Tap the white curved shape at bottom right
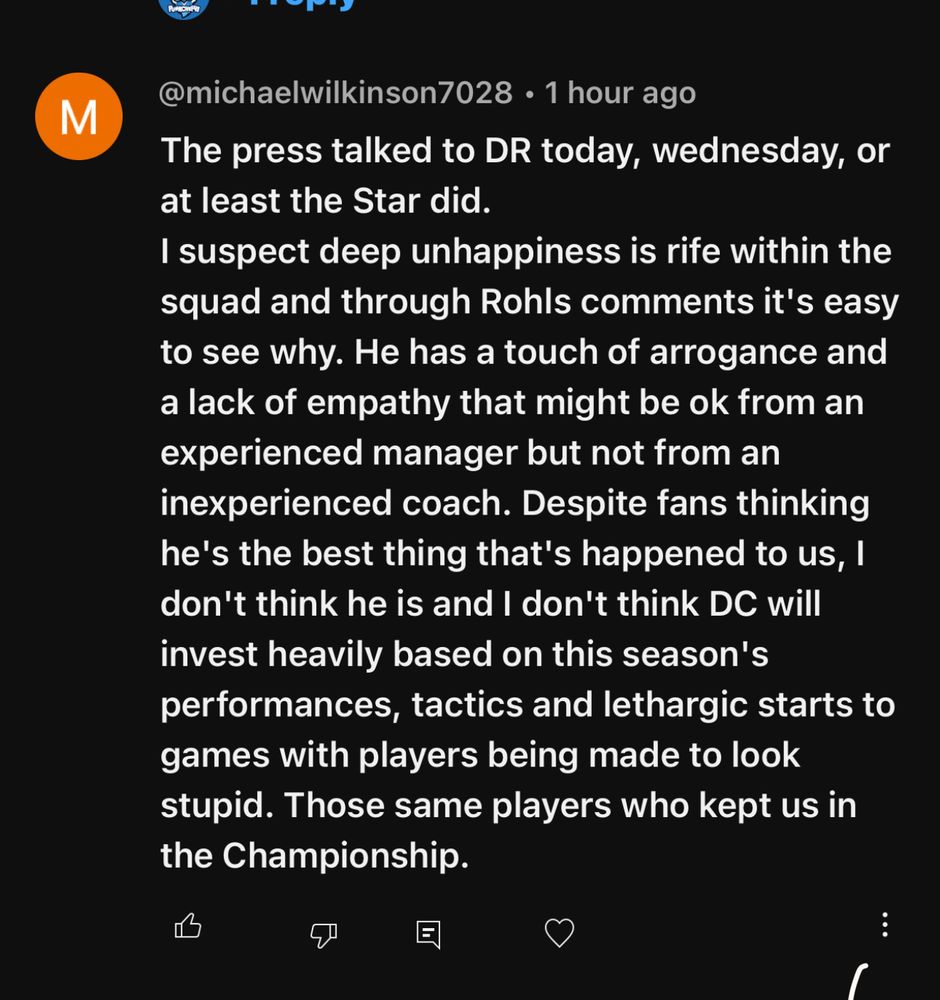The image size is (940, 1000). 858,982
